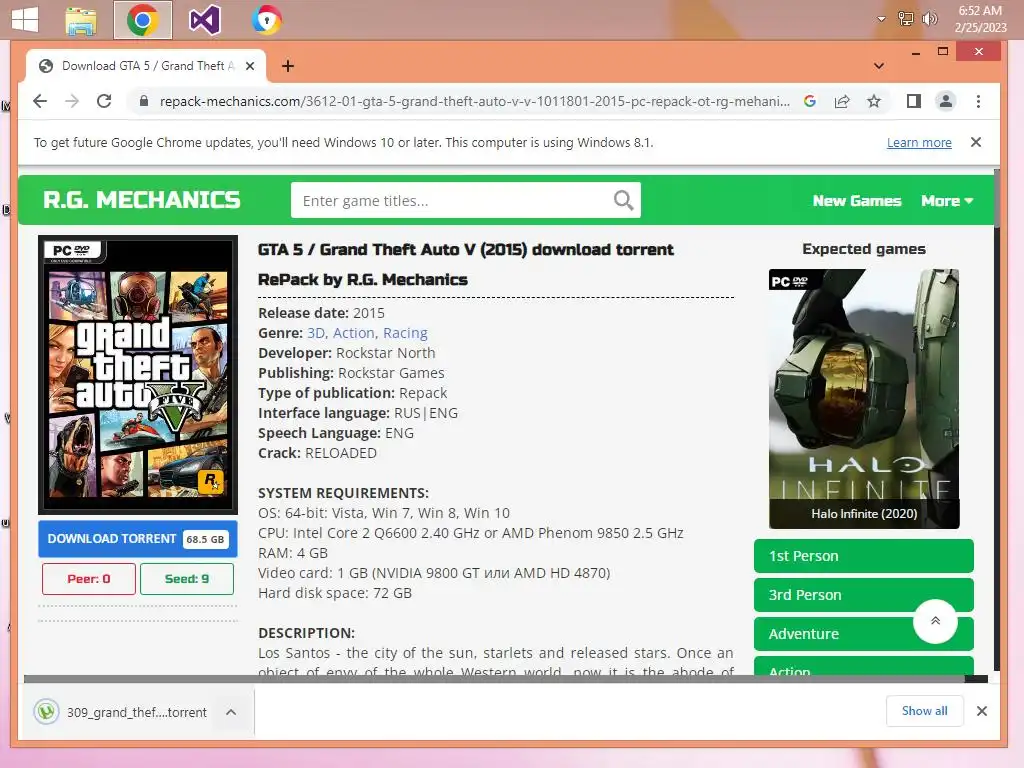Go to R.G. MECHANICS home logo
1024x768 pixels.
tap(142, 200)
